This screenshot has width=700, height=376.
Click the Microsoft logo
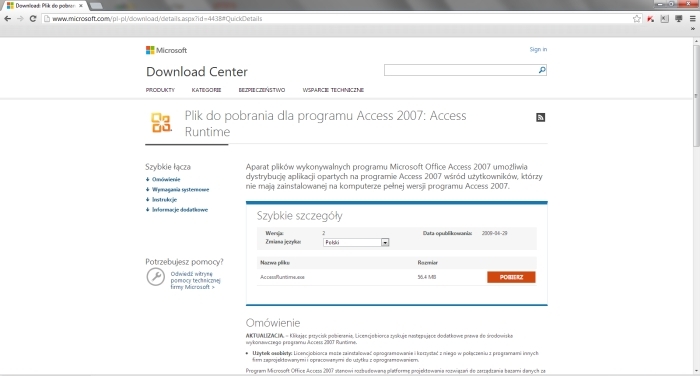[x=166, y=50]
